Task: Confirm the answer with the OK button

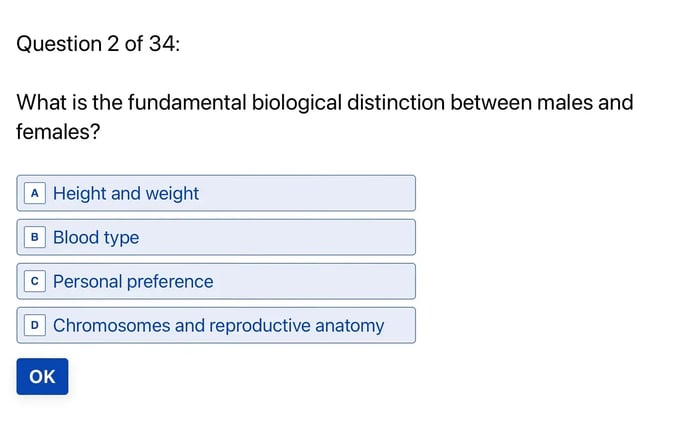Action: point(42,377)
